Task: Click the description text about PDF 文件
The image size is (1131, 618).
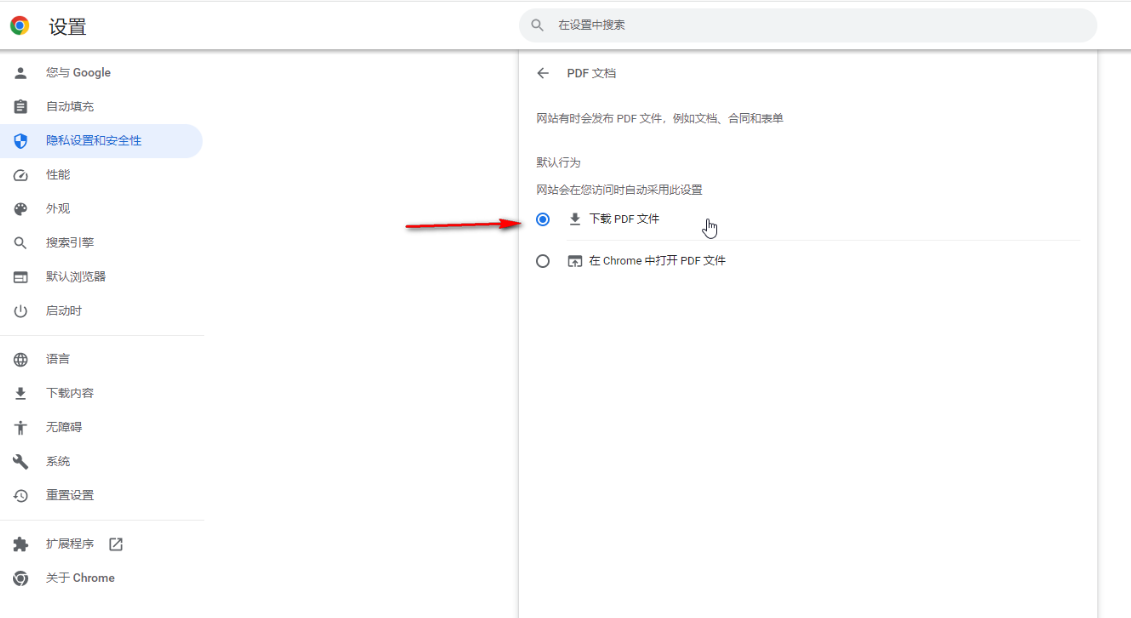Action: click(x=659, y=118)
